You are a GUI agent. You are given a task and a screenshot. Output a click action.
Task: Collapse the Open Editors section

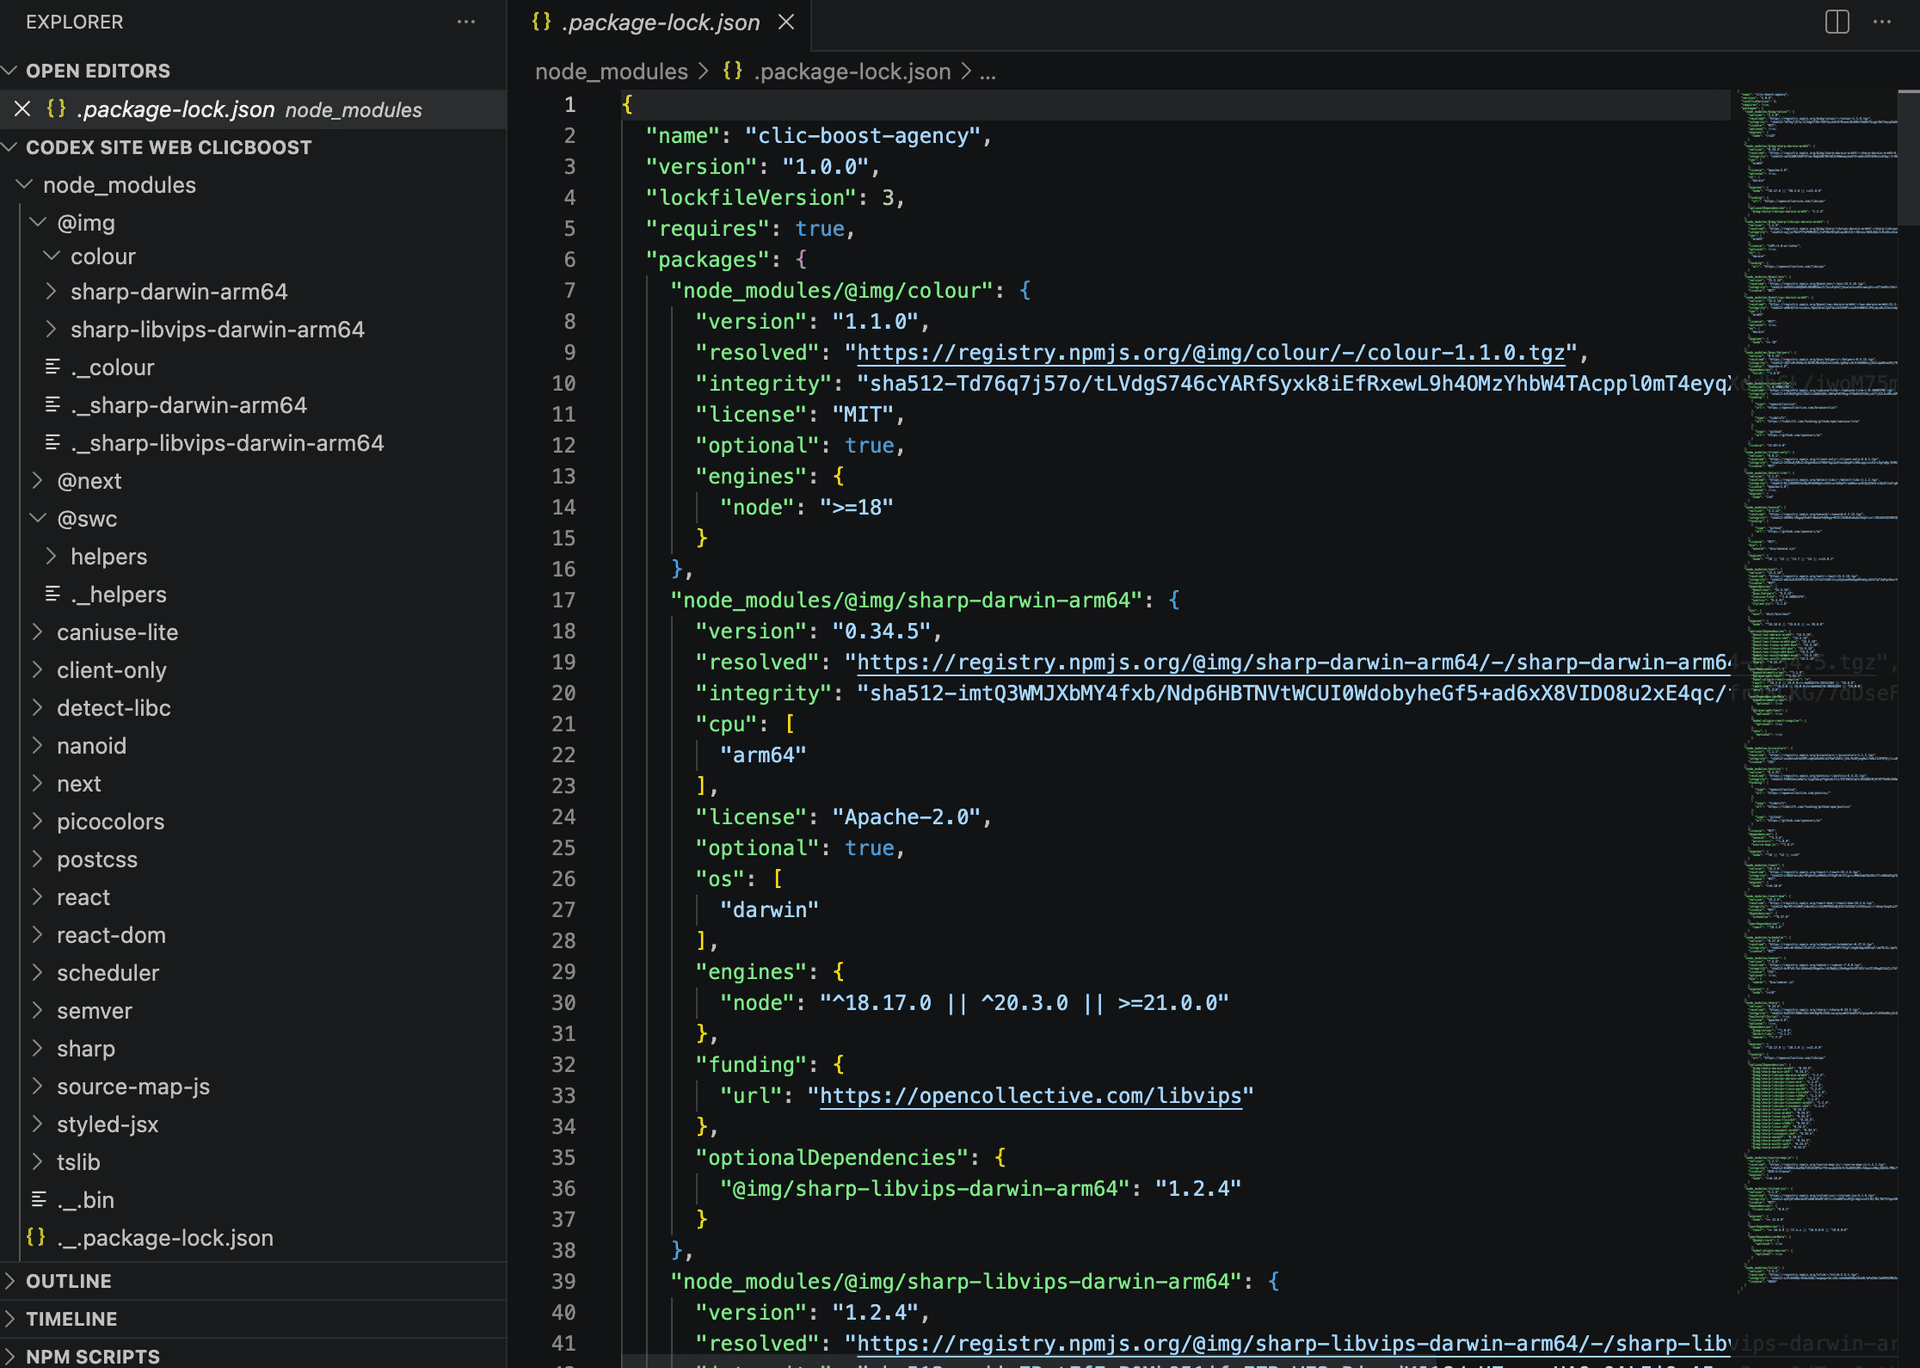click(11, 71)
